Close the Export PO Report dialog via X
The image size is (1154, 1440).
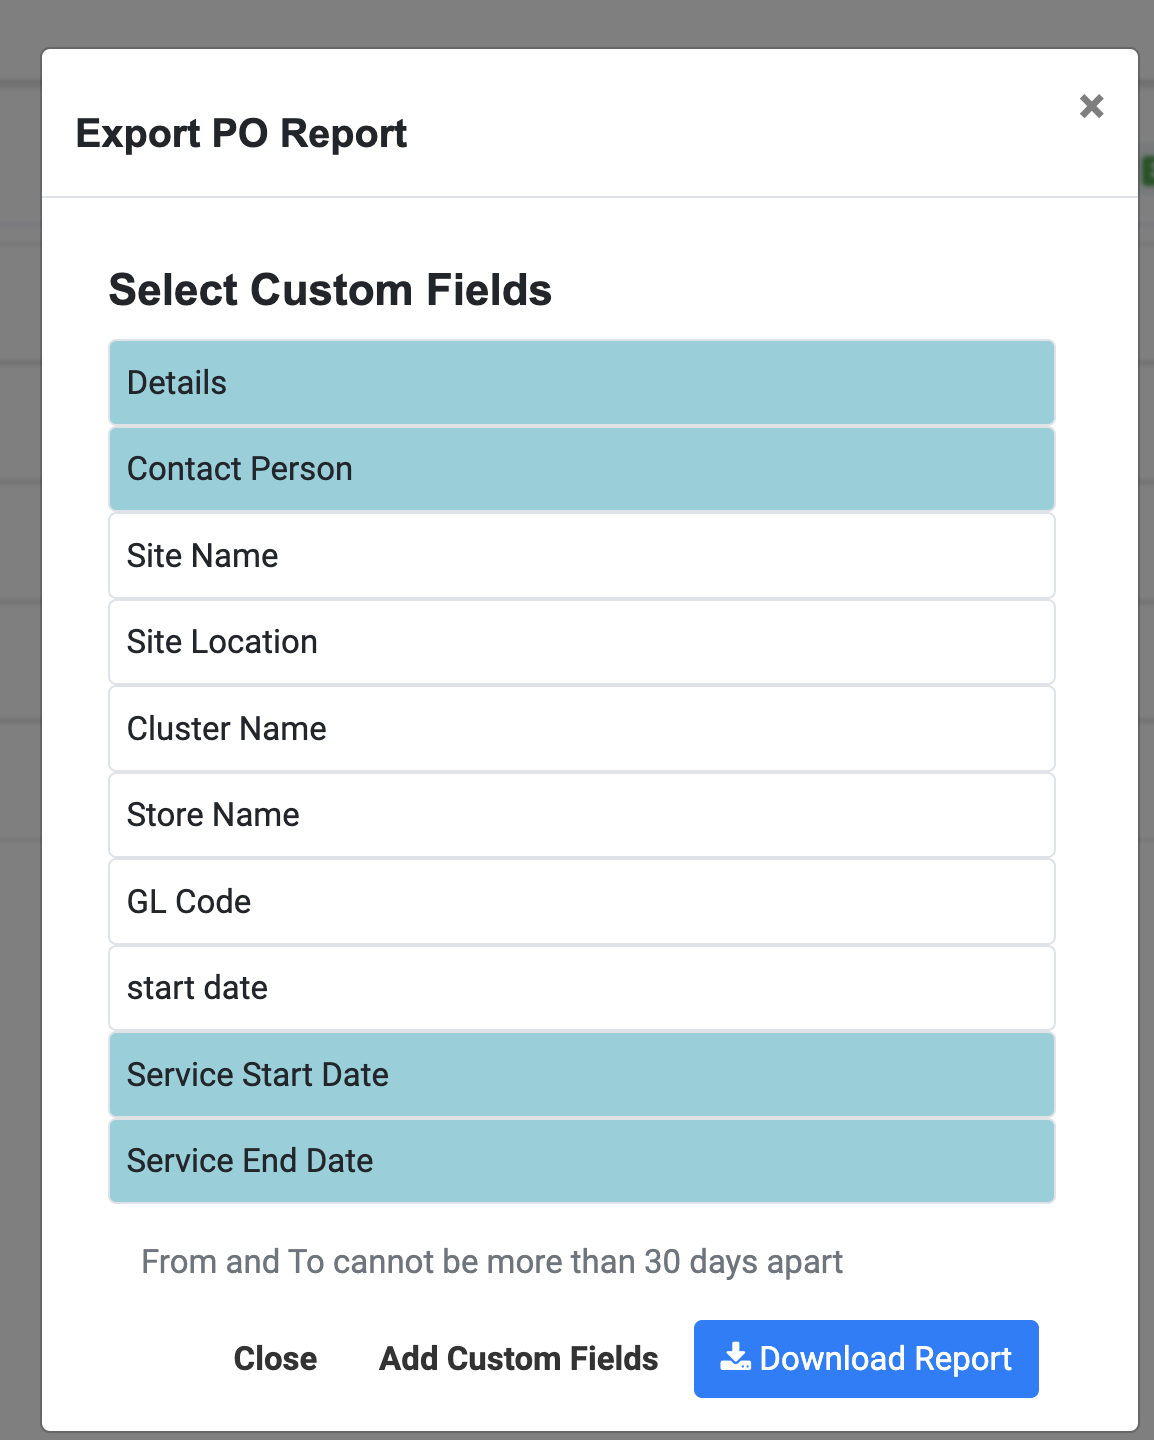pos(1091,107)
